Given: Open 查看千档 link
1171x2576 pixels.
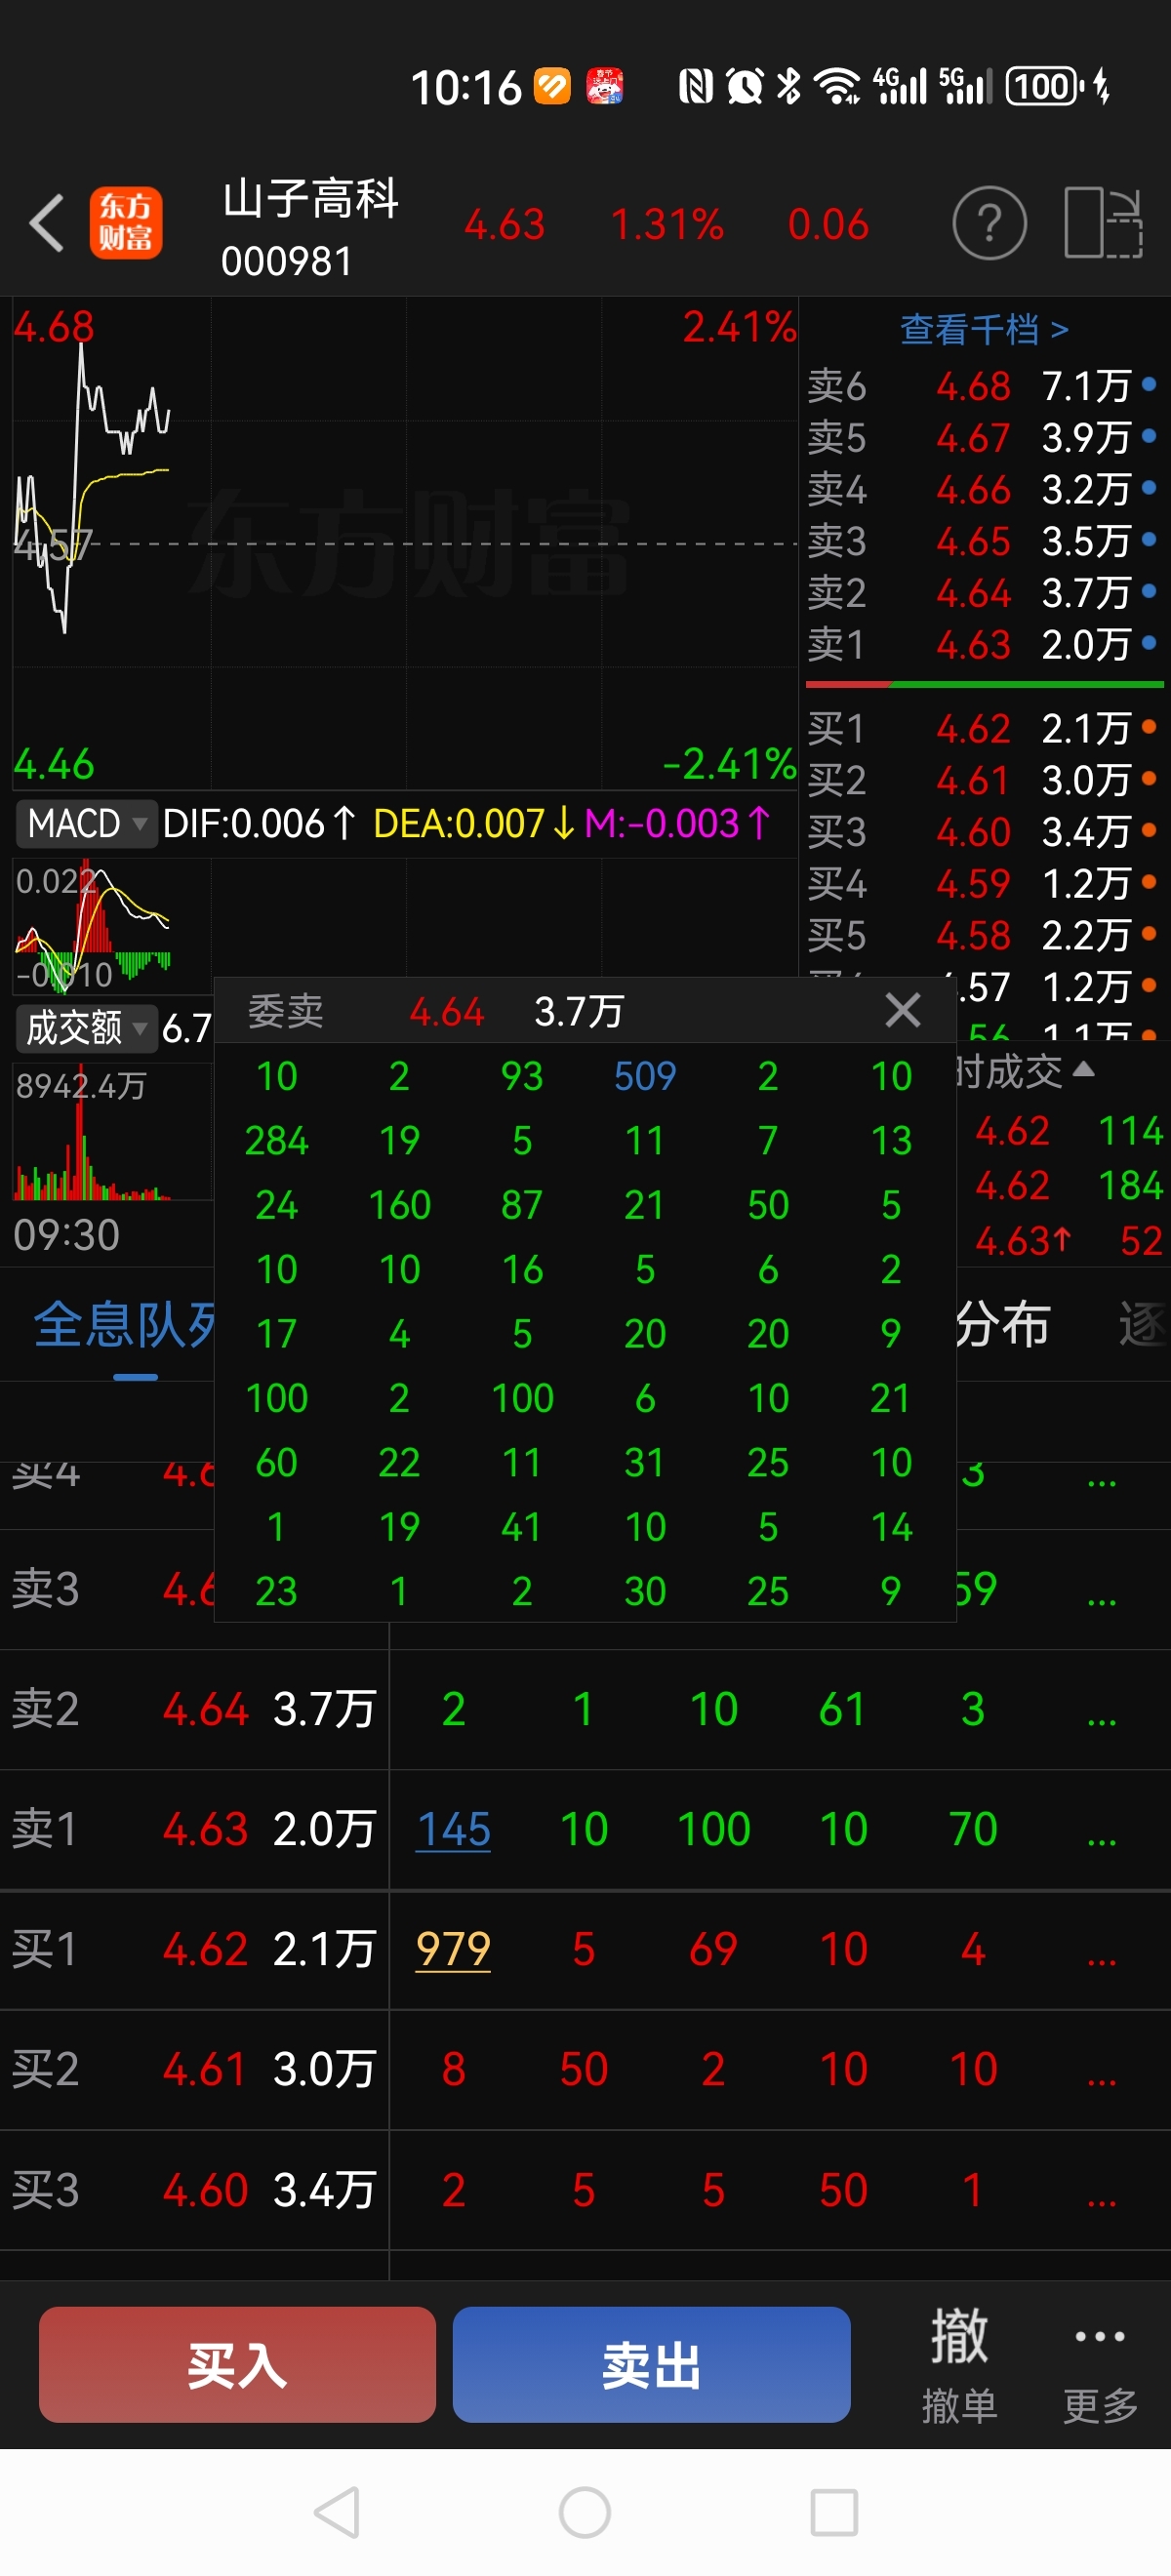Looking at the screenshot, I should pyautogui.click(x=984, y=329).
